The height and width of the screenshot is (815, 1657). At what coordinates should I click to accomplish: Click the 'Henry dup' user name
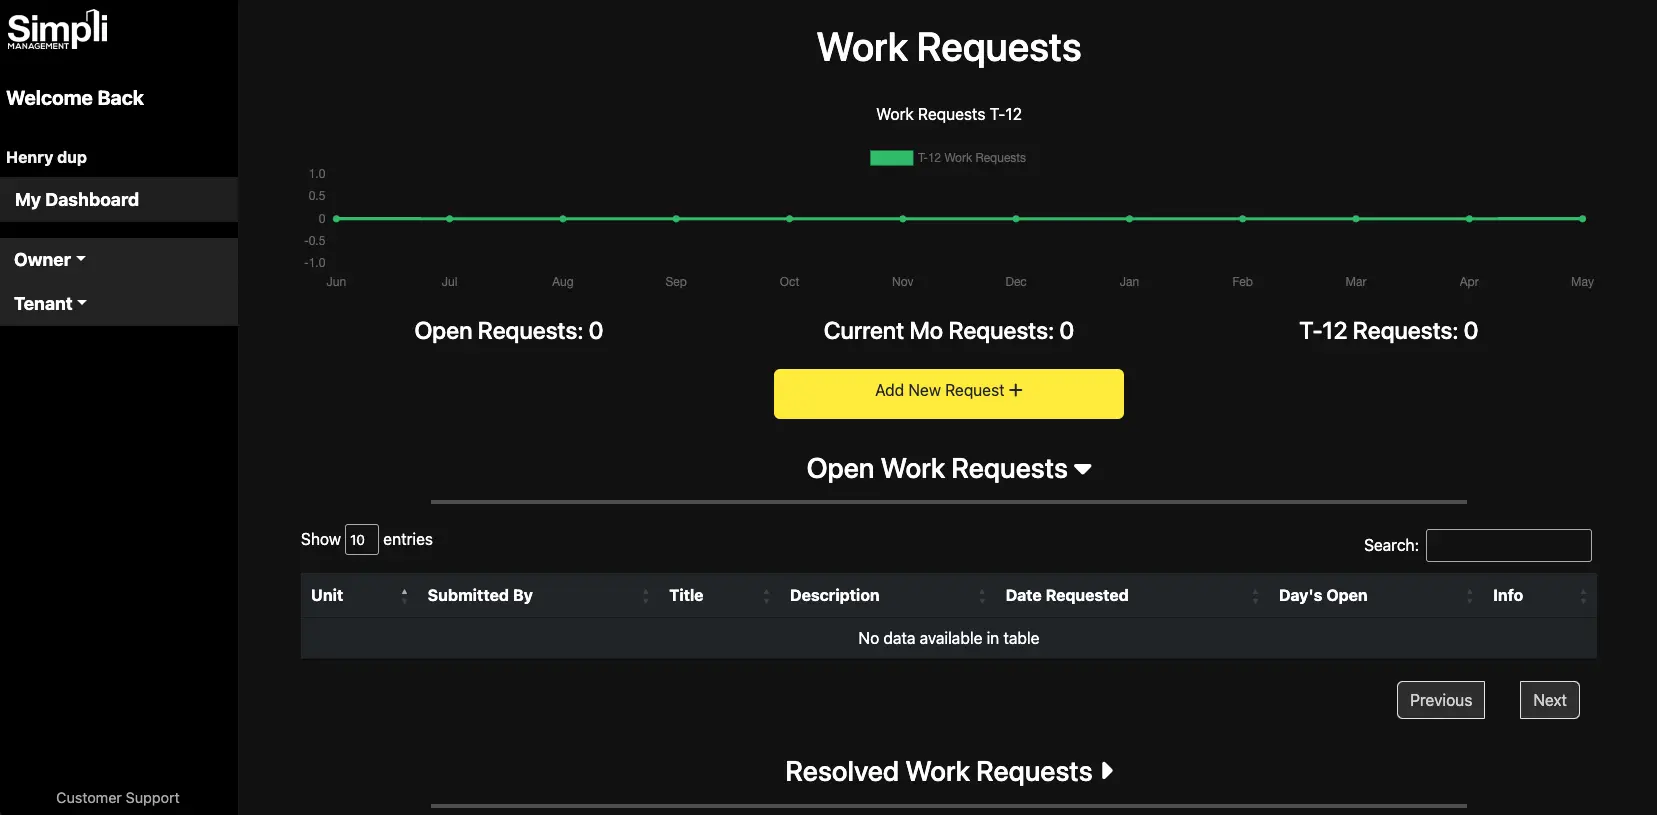click(46, 158)
